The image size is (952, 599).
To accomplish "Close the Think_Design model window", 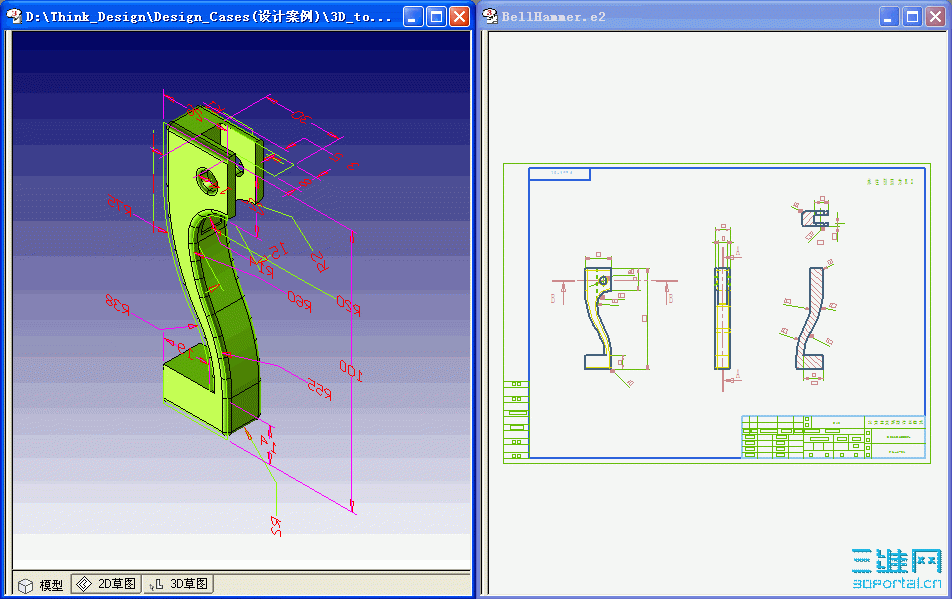I will click(460, 16).
